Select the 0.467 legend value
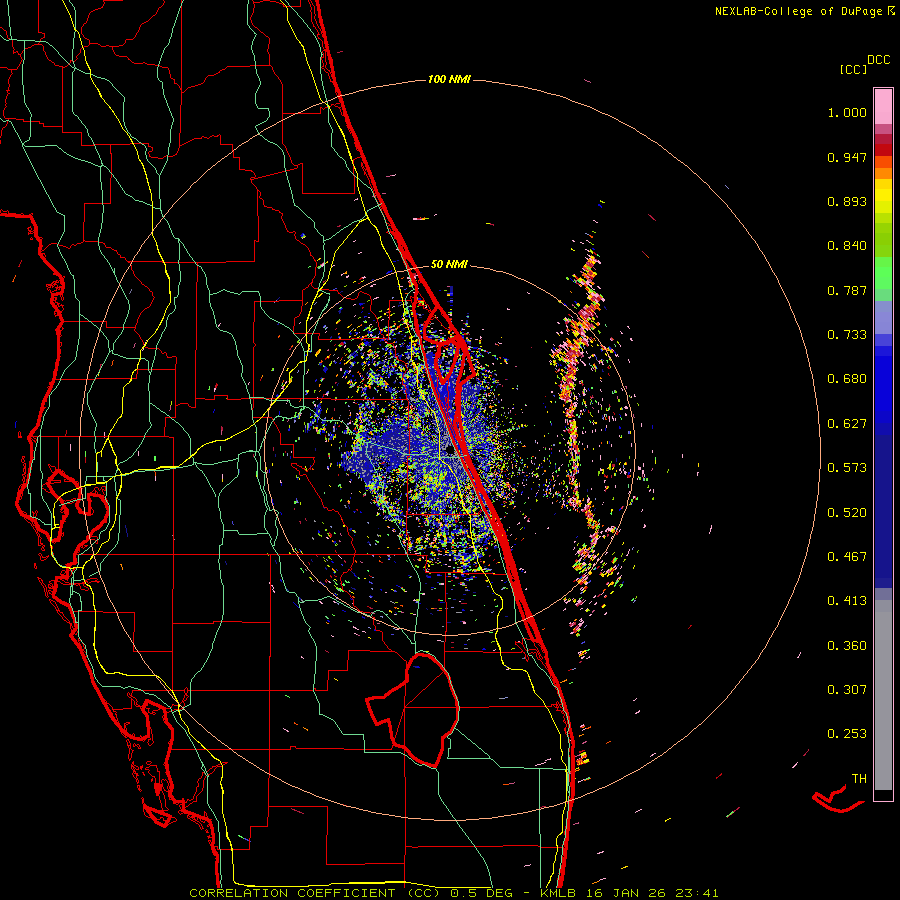The image size is (900, 900). tap(847, 557)
